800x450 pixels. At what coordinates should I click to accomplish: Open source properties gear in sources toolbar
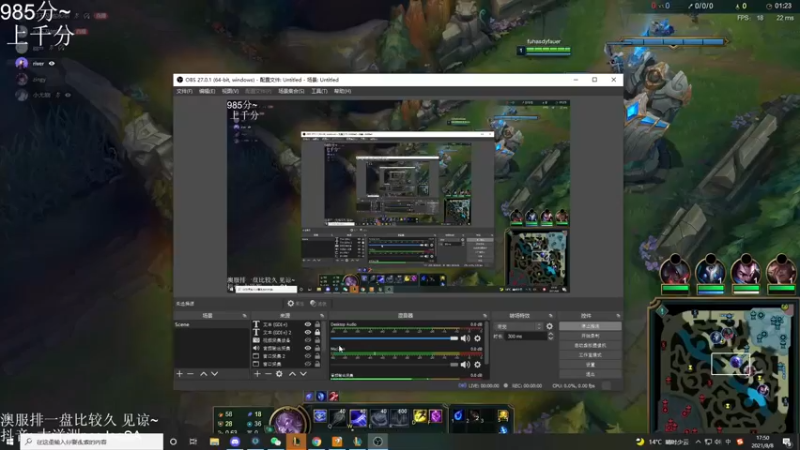pos(279,374)
